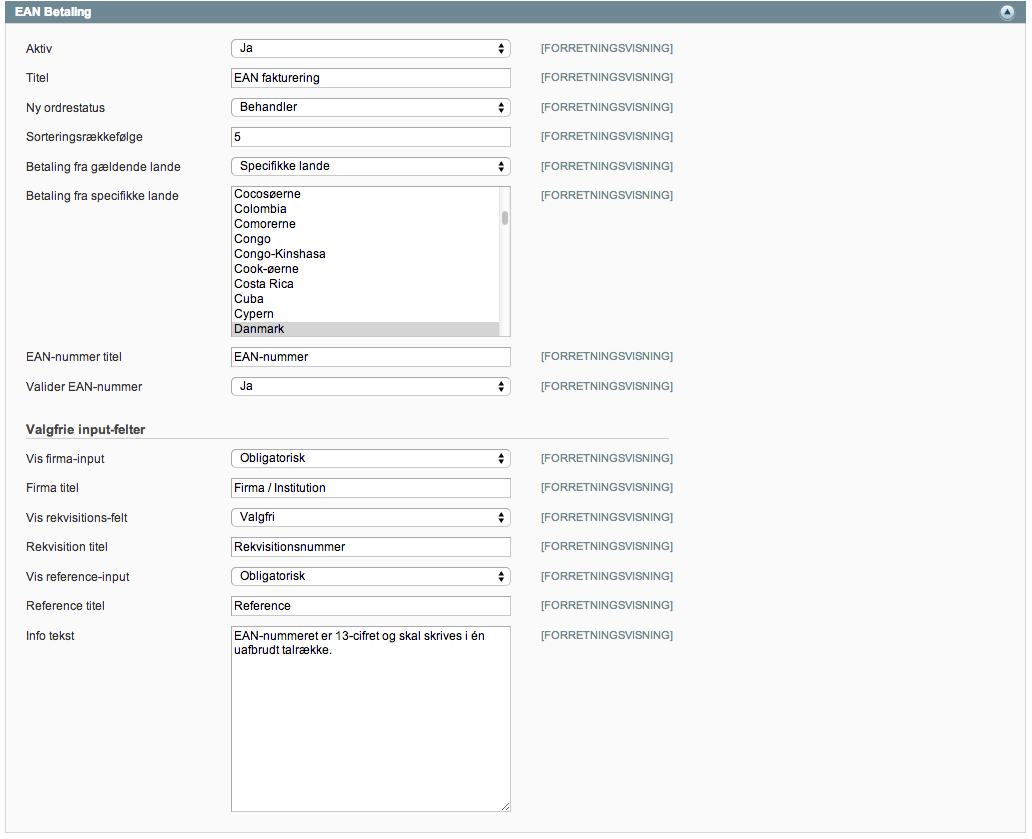Image resolution: width=1032 pixels, height=839 pixels.
Task: Open the Aktiv dropdown
Action: coord(370,48)
